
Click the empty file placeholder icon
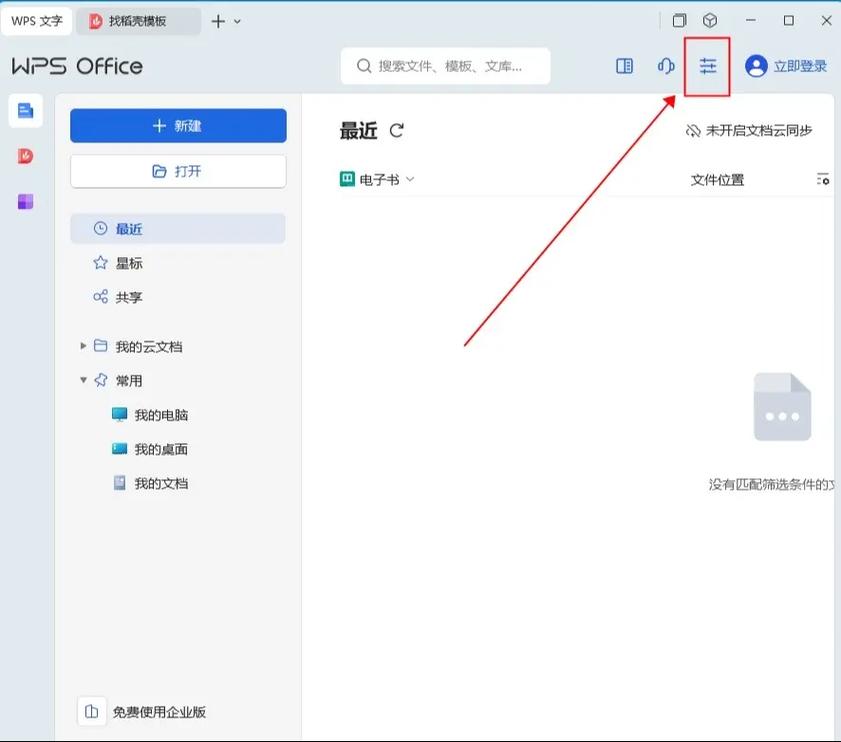[x=782, y=407]
